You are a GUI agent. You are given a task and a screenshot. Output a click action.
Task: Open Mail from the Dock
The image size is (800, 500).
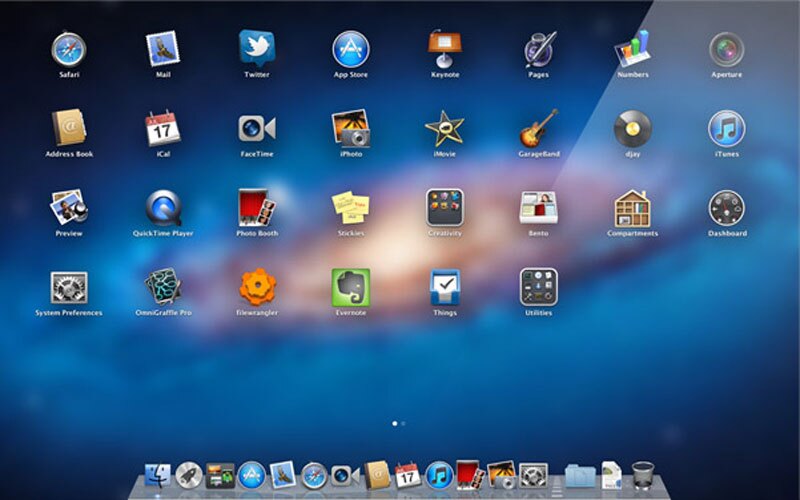click(x=283, y=475)
